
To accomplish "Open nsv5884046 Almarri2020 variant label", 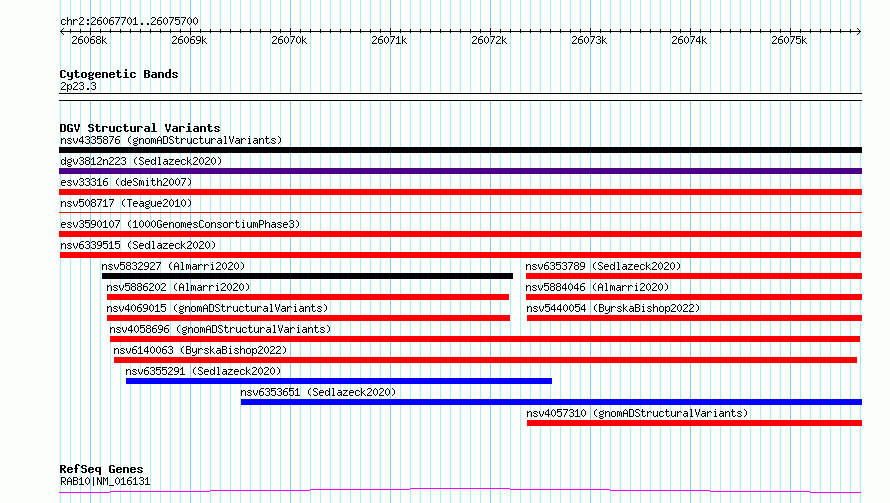I will (x=597, y=287).
